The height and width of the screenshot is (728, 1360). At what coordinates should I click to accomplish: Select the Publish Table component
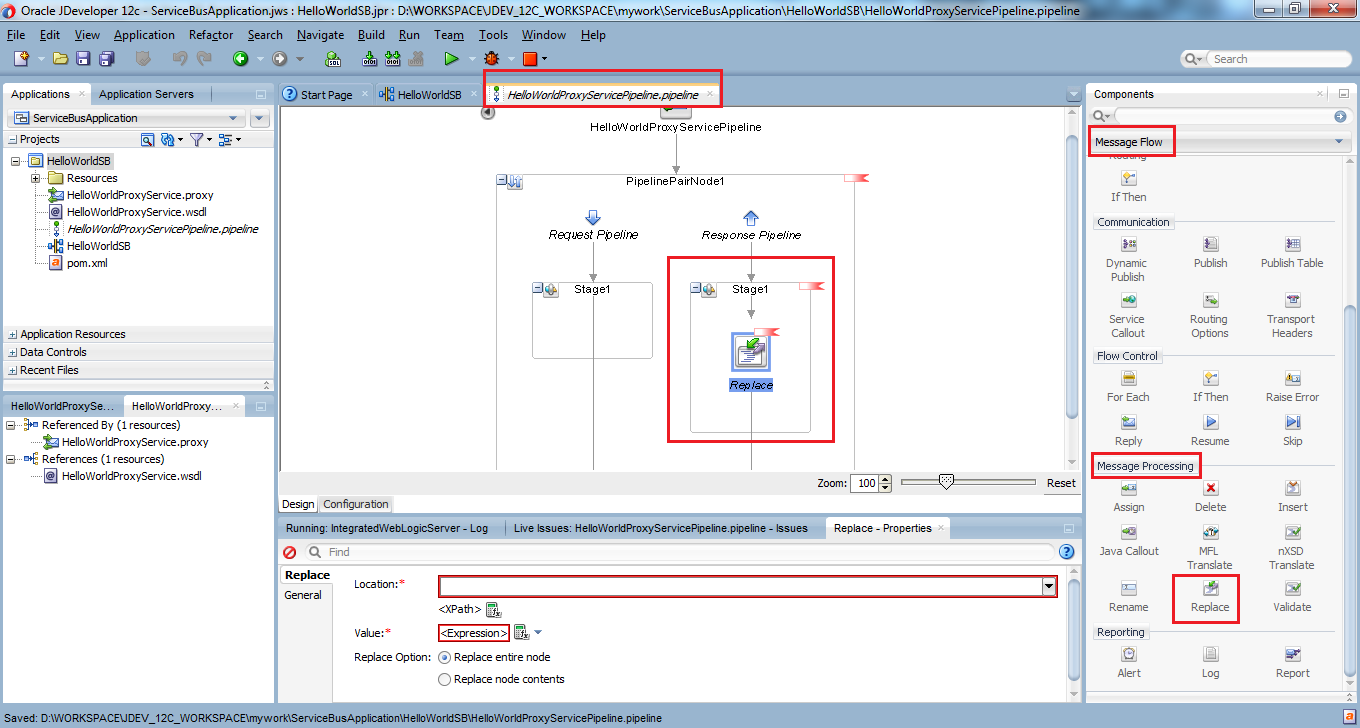coord(1292,252)
